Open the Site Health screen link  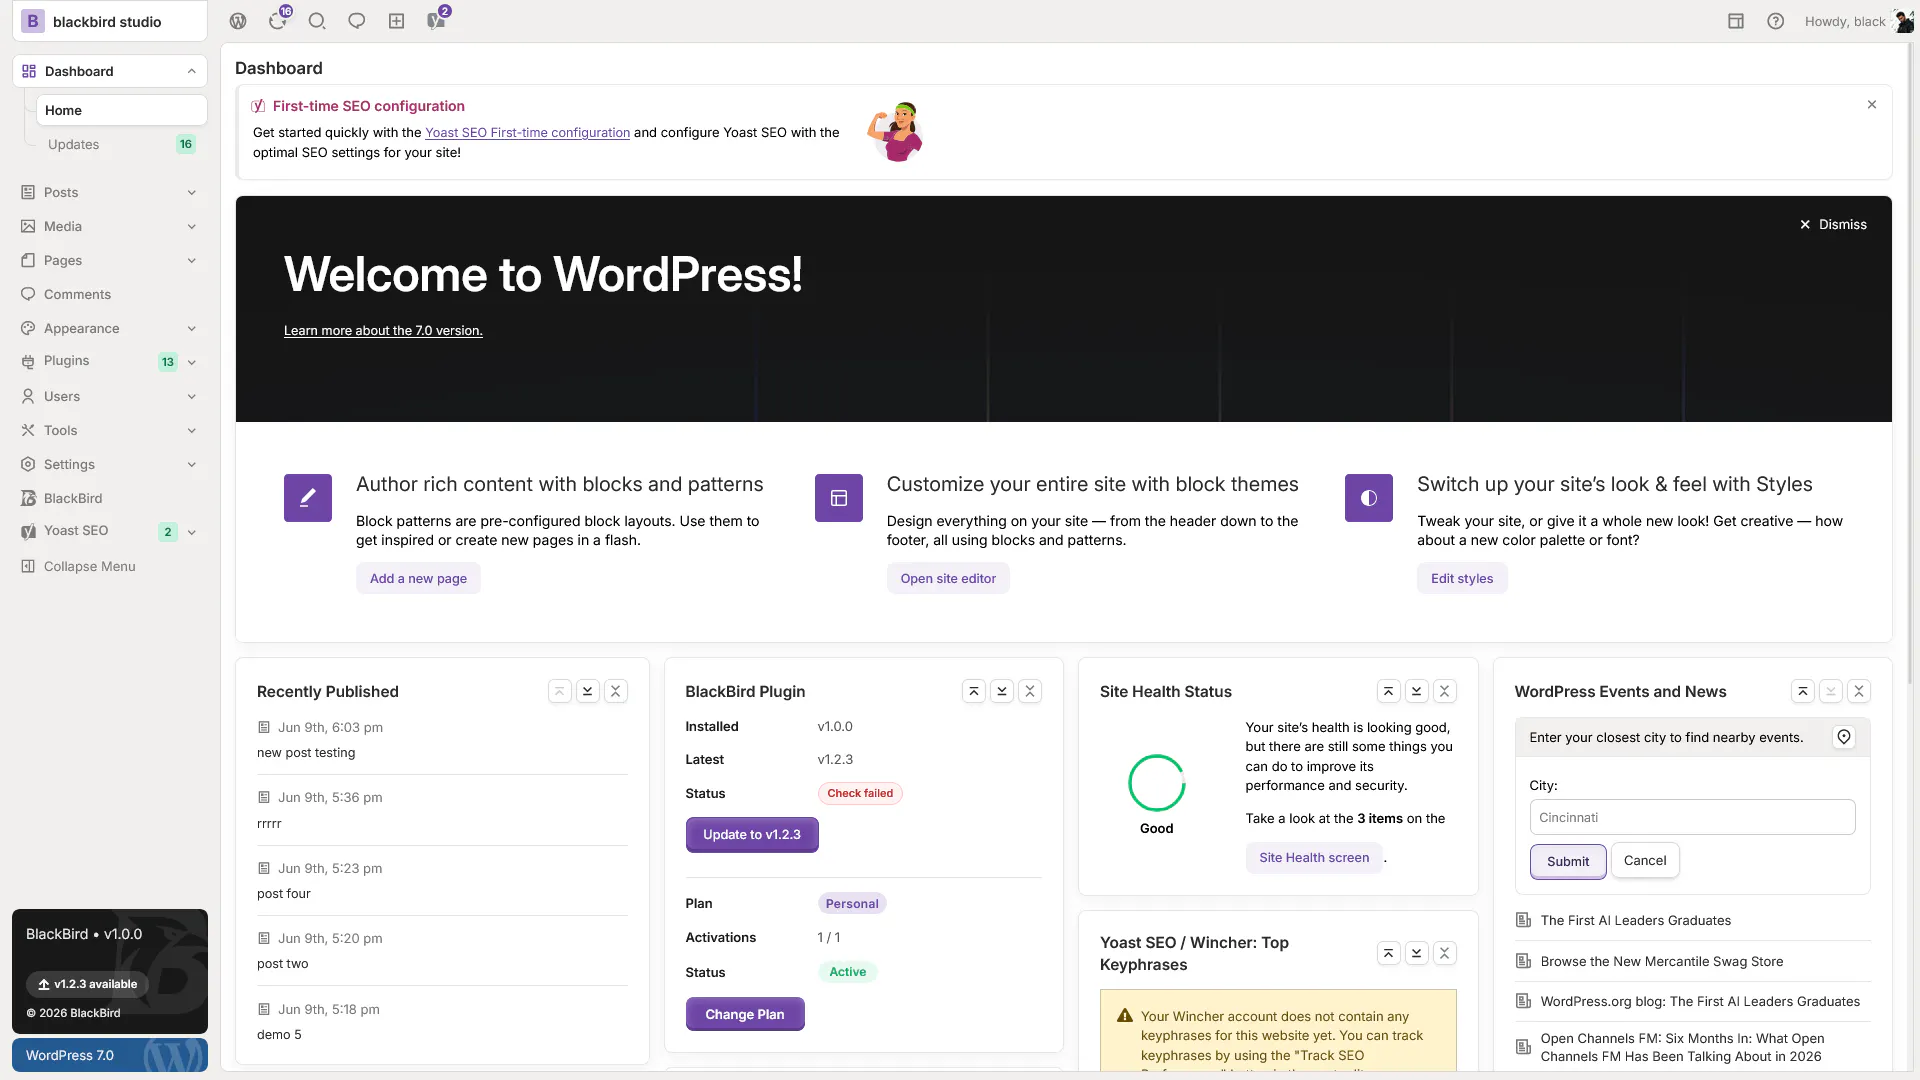[x=1314, y=858]
